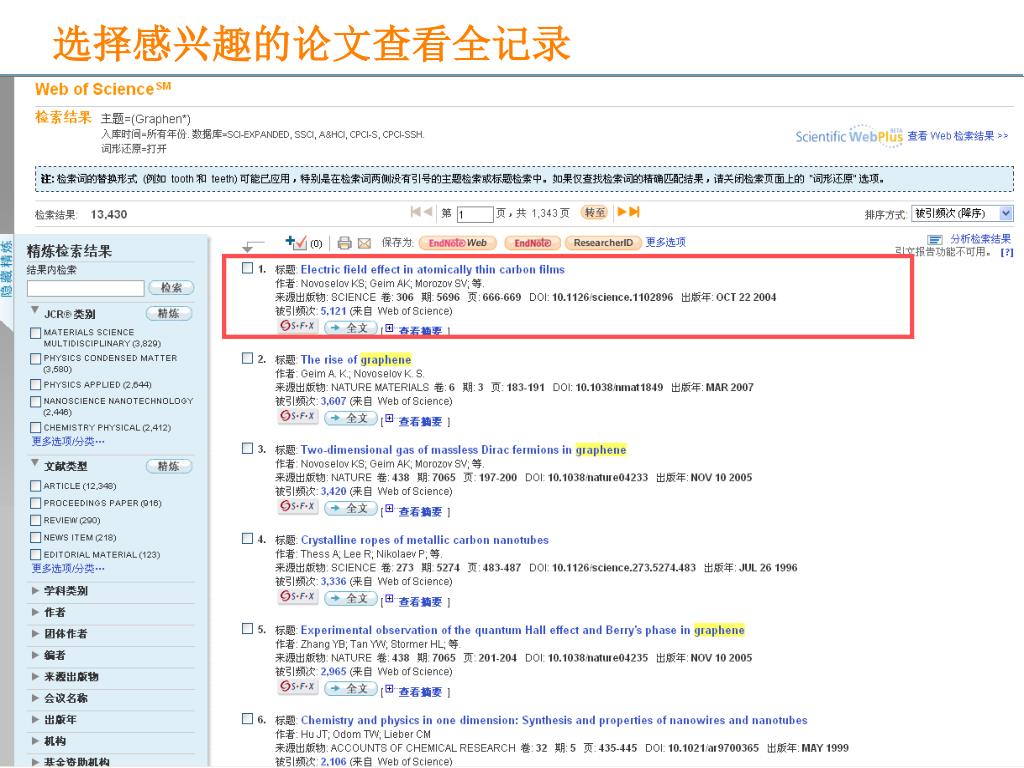1024x768 pixels.
Task: Tick PROCEEDINGS PAPER document type checkbox
Action: (x=36, y=503)
